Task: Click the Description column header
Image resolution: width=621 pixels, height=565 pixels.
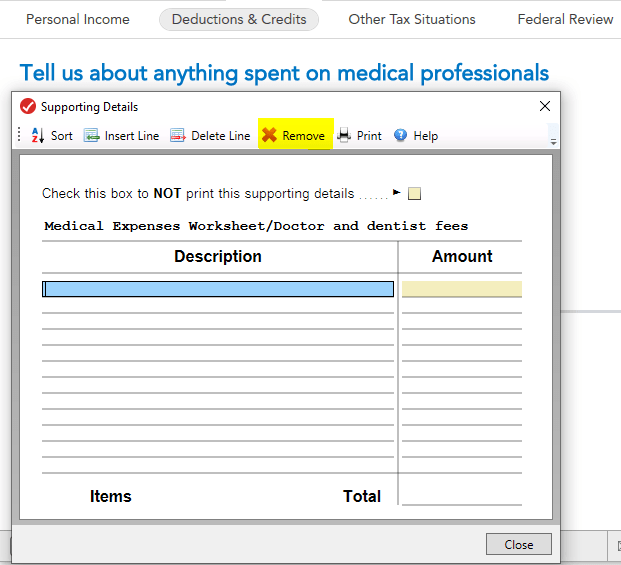Action: 218,257
